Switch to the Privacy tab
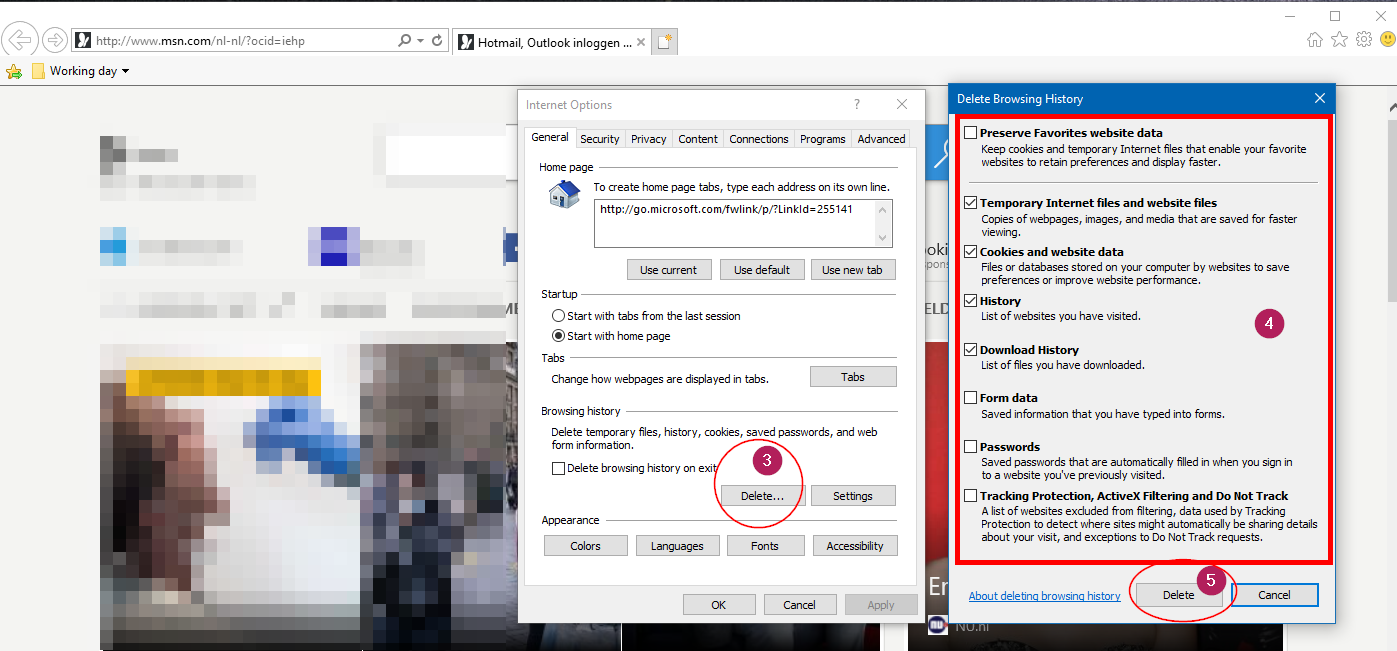Viewport: 1397px width, 651px height. [x=648, y=139]
